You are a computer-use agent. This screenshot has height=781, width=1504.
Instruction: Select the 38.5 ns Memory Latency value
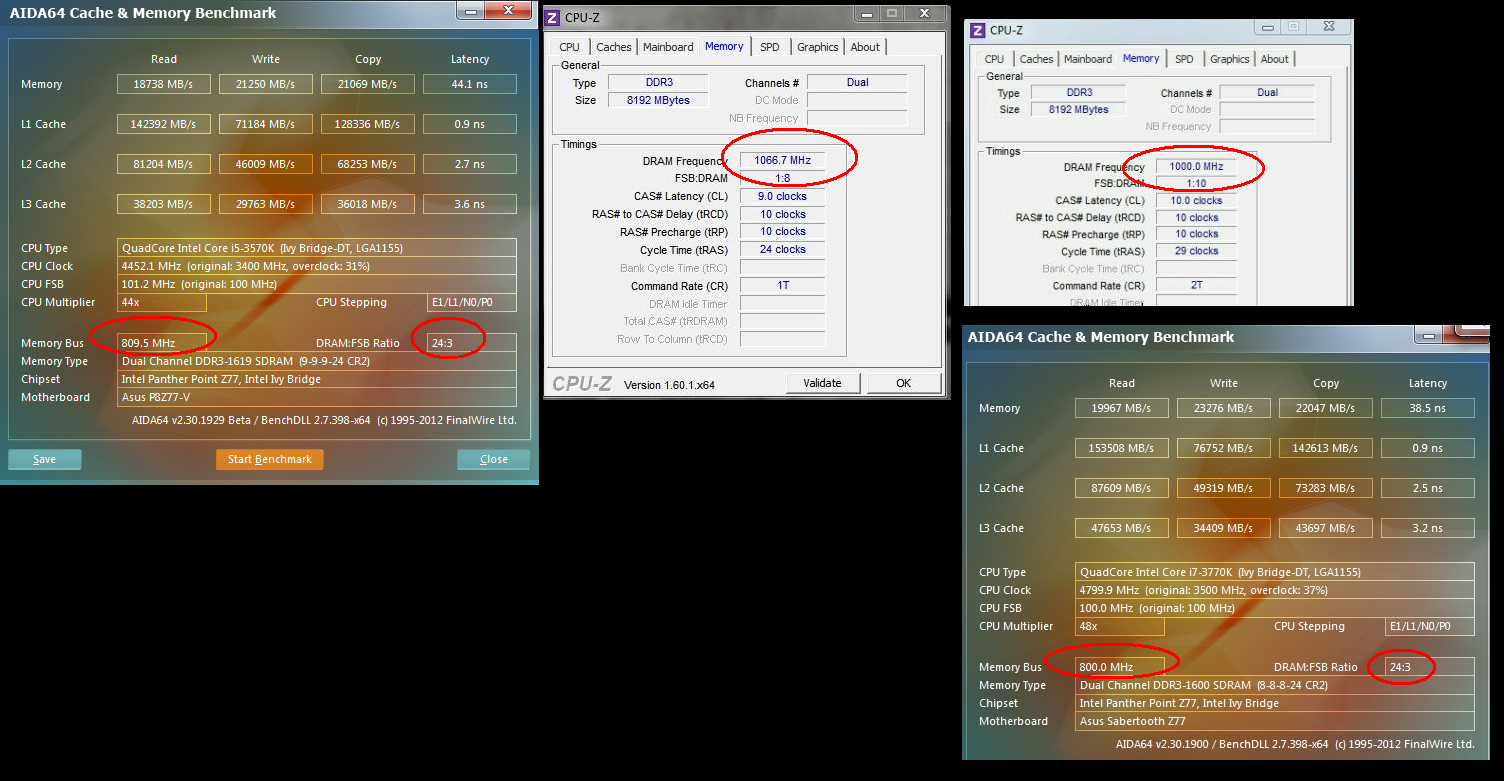point(1428,408)
